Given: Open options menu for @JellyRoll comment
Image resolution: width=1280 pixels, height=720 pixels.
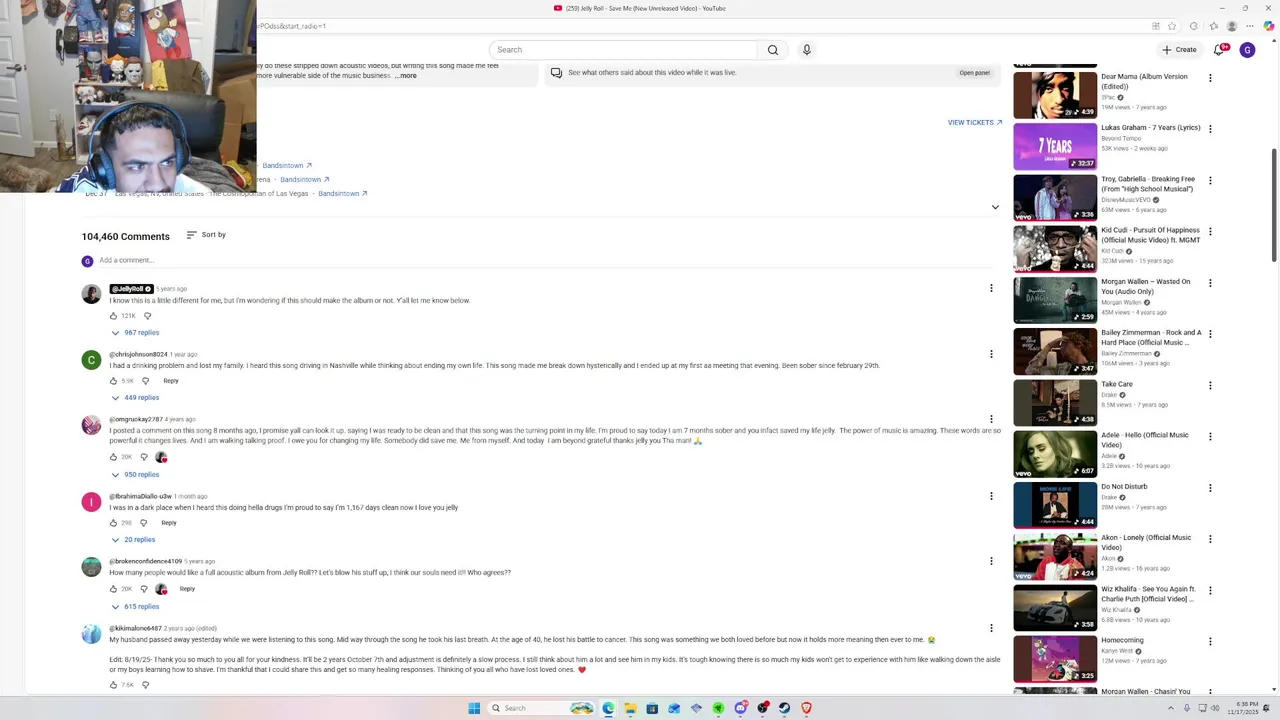Looking at the screenshot, I should (991, 288).
